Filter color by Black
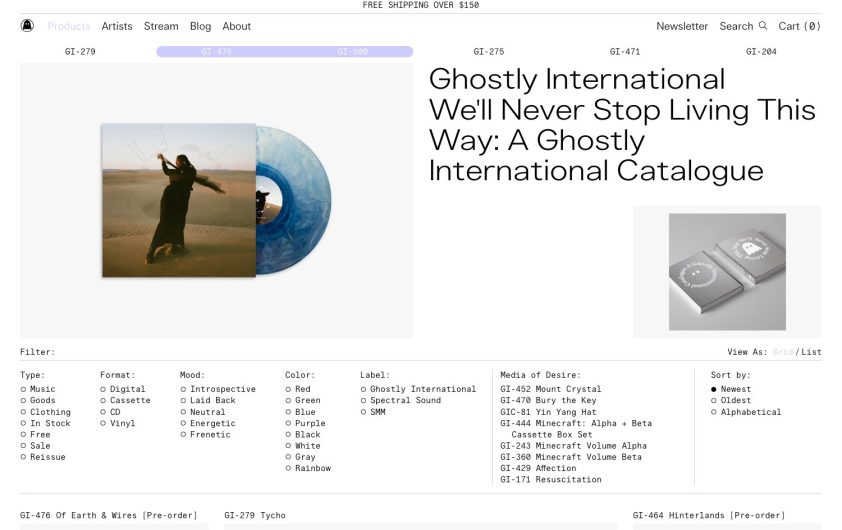 (303, 434)
